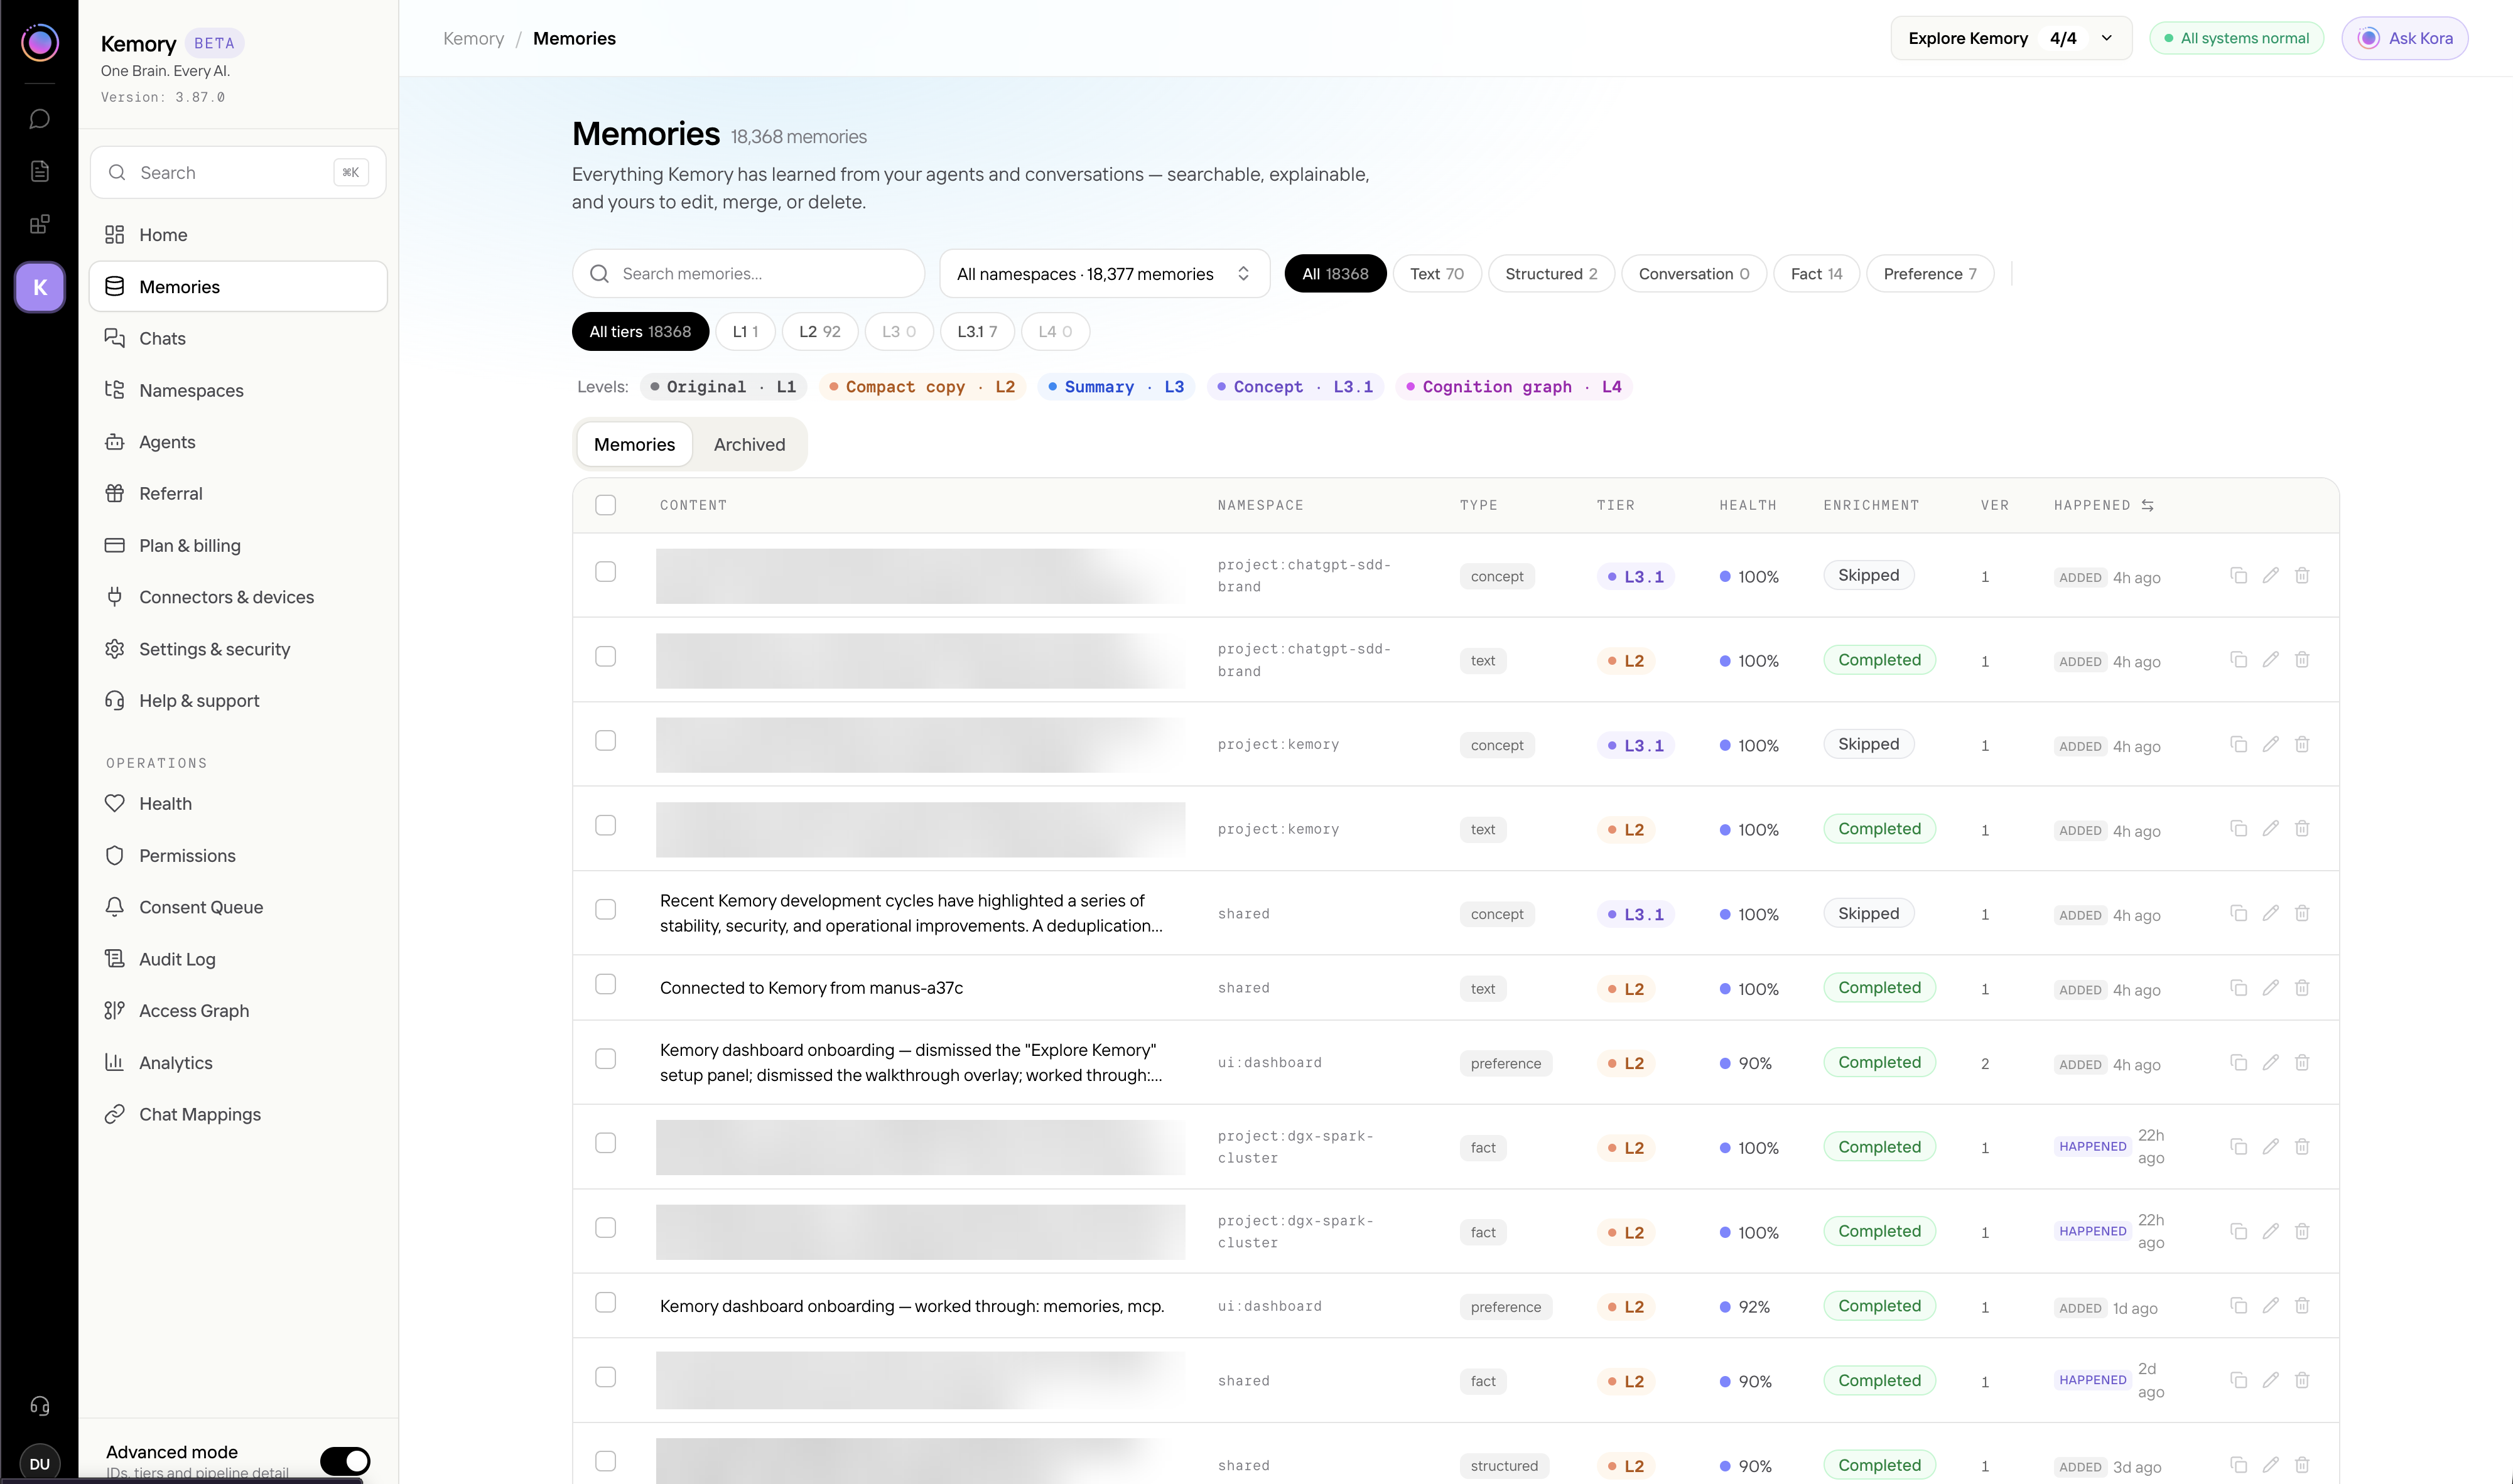This screenshot has width=2513, height=1484.
Task: Copy the first project:chatgpt-sdd-brand concept memory
Action: click(2238, 575)
